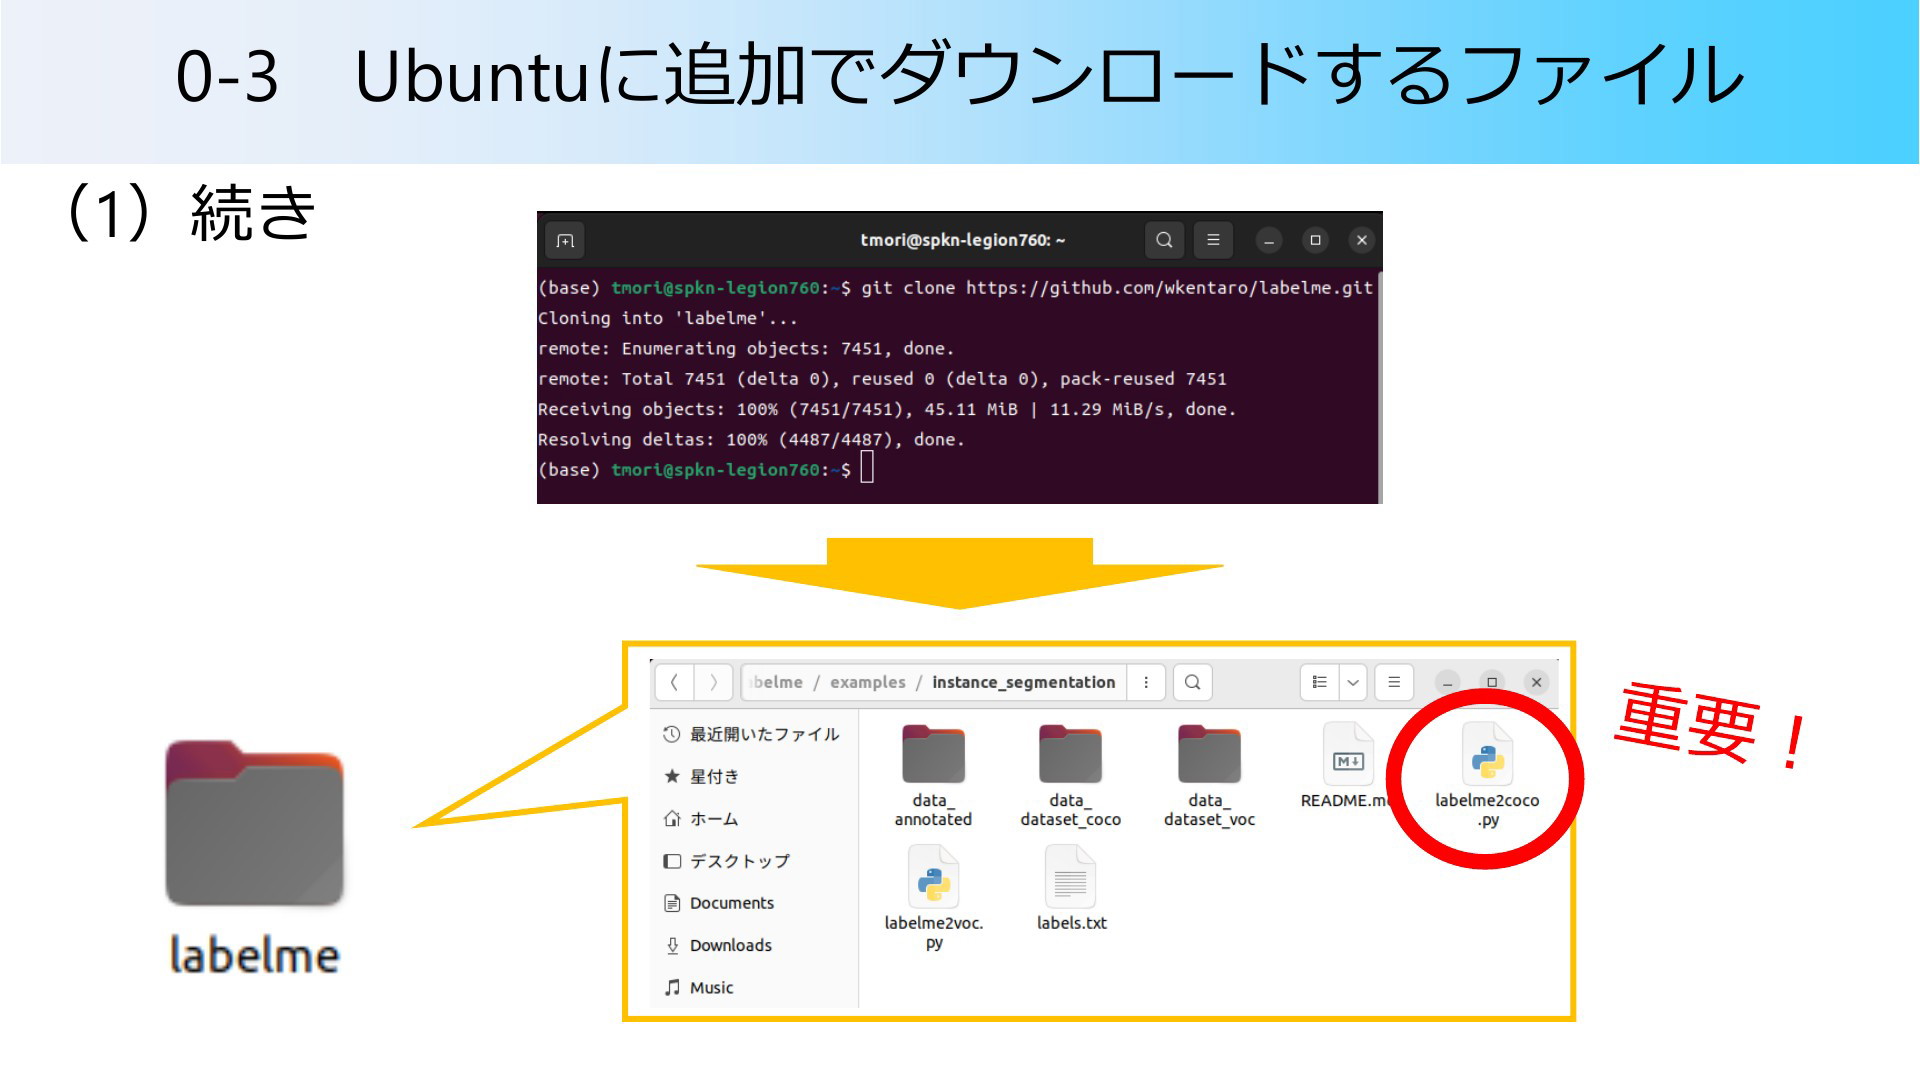1920x1080 pixels.
Task: Open the terminal hamburger menu
Action: tap(1213, 240)
